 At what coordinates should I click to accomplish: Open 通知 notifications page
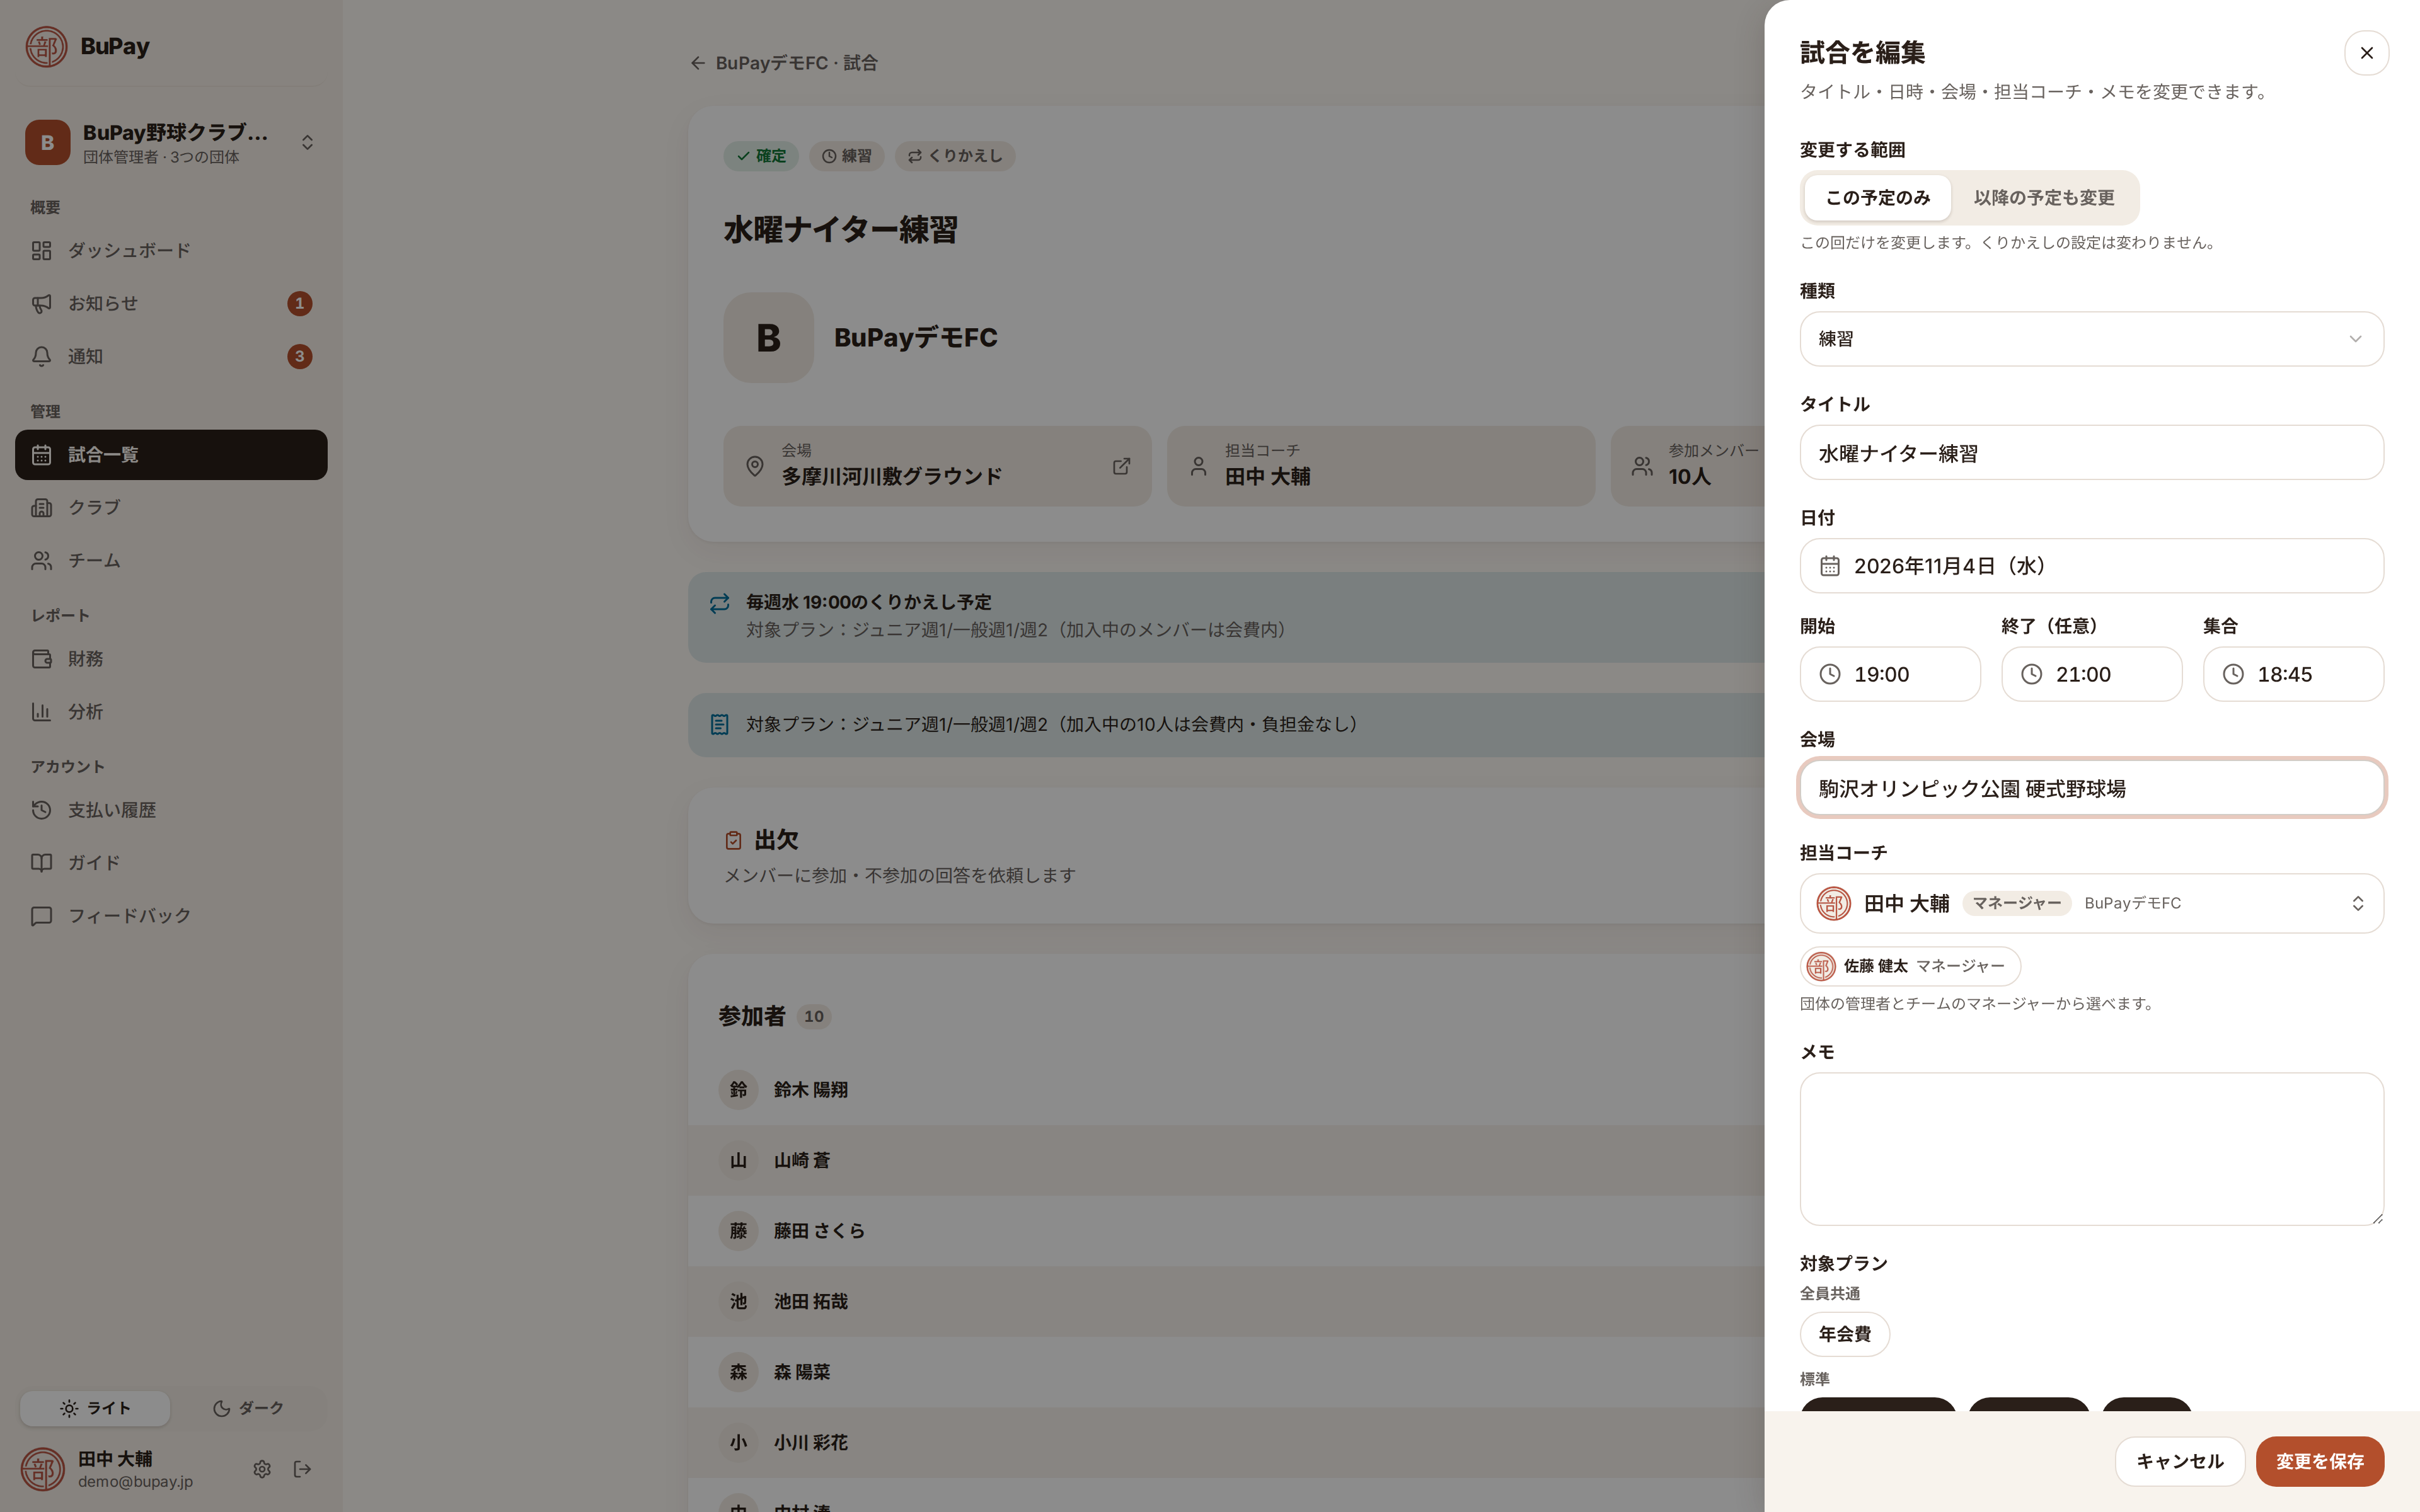pos(171,356)
